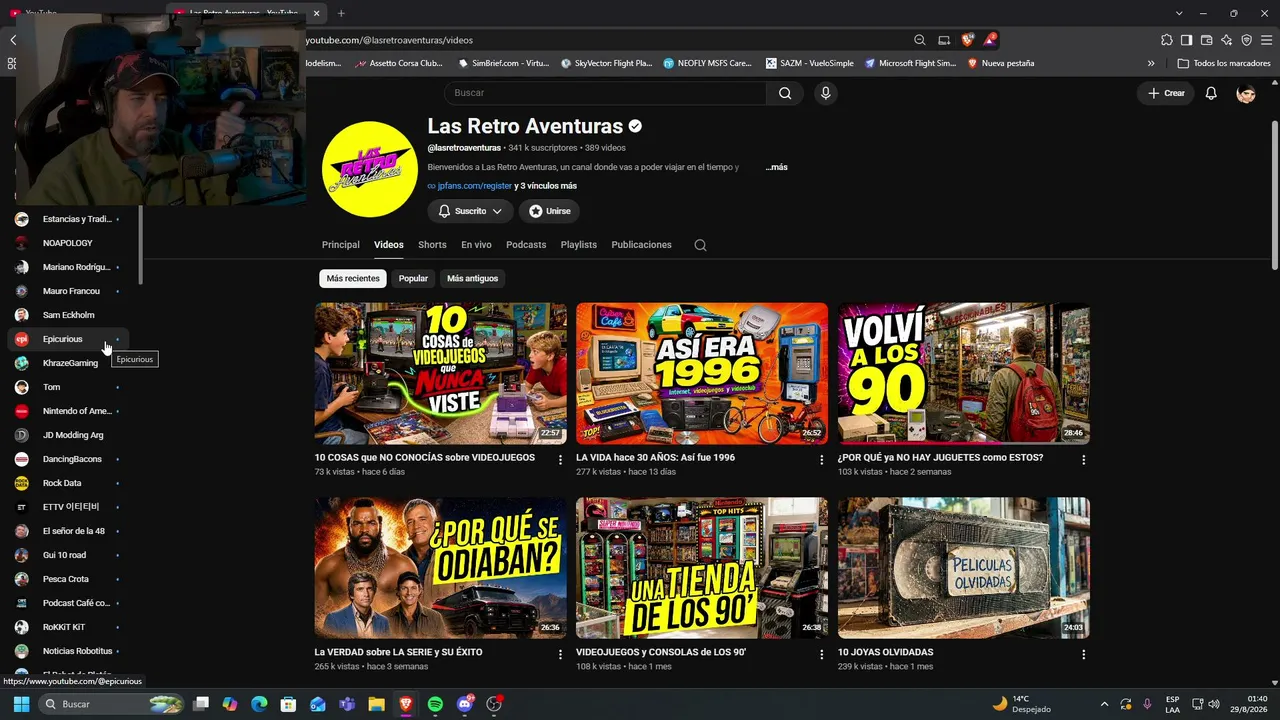Open the Suscrito subscription dropdown
This screenshot has height=720, width=1280.
(470, 211)
